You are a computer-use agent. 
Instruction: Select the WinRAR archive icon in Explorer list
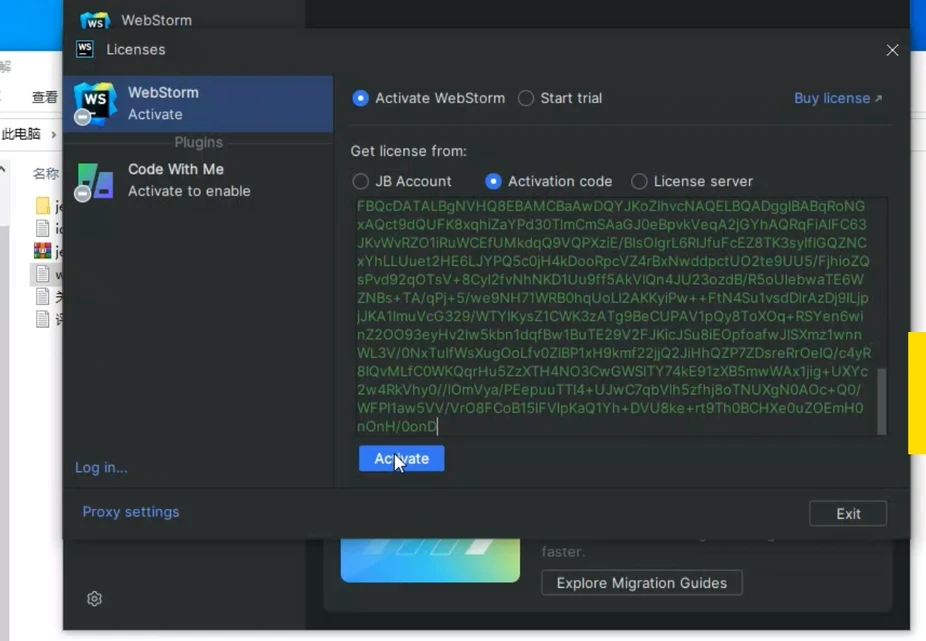click(43, 251)
